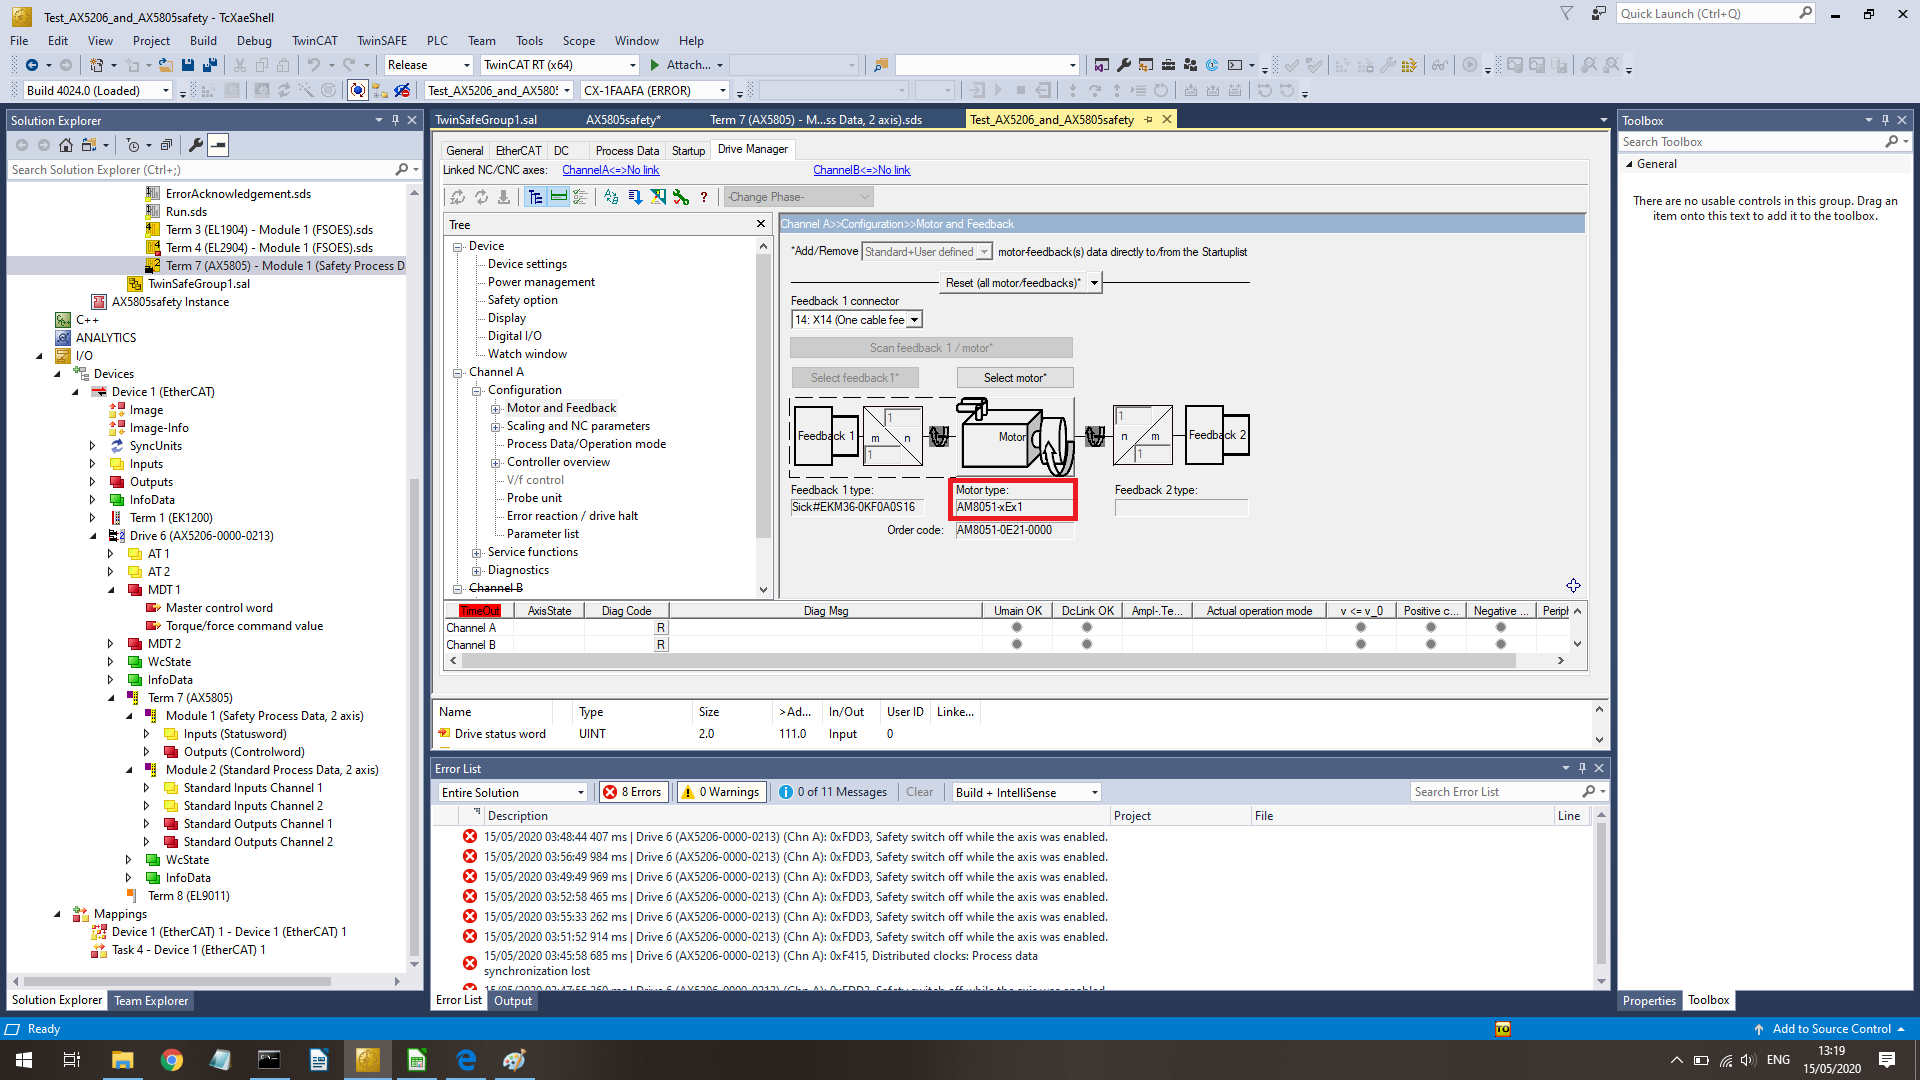The image size is (1920, 1080).
Task: Click the red question mark help icon
Action: click(704, 197)
